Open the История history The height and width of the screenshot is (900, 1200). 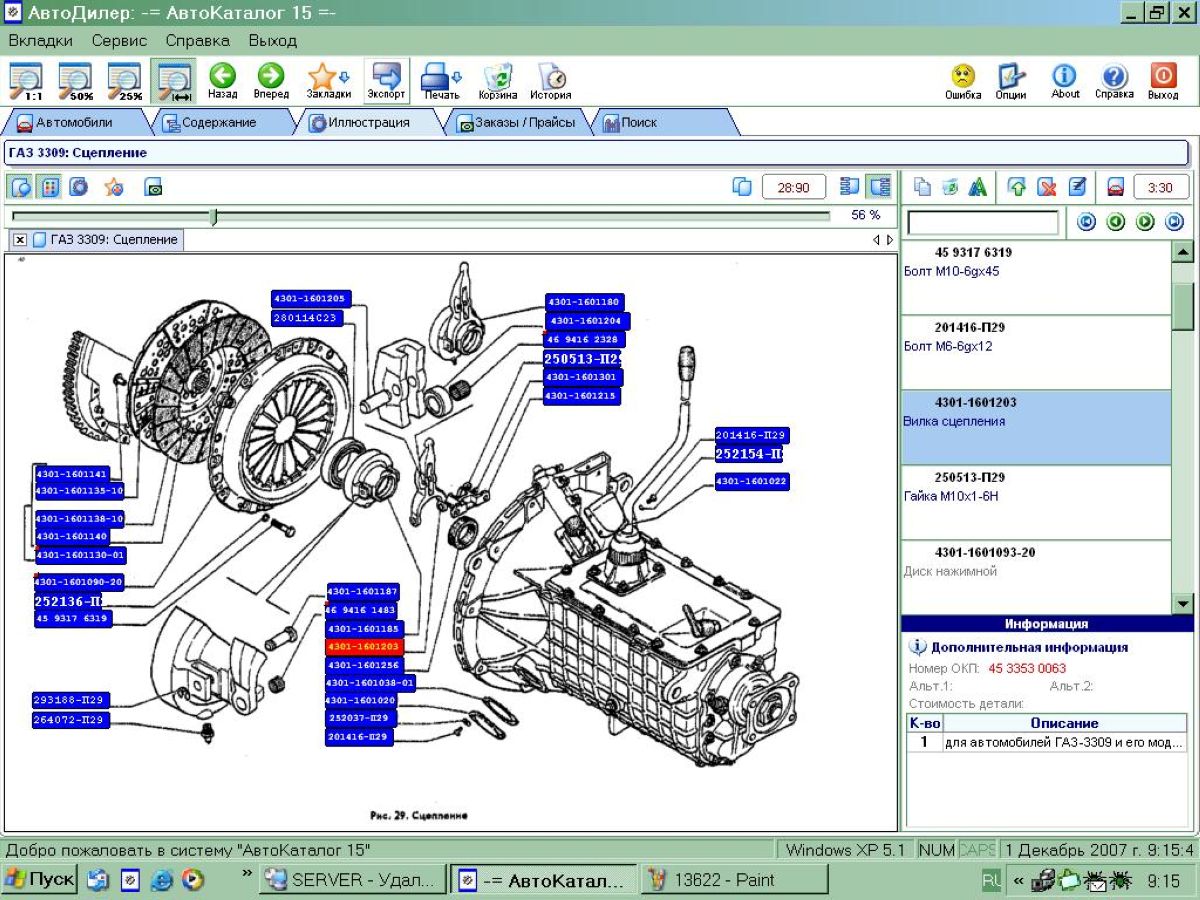(551, 81)
